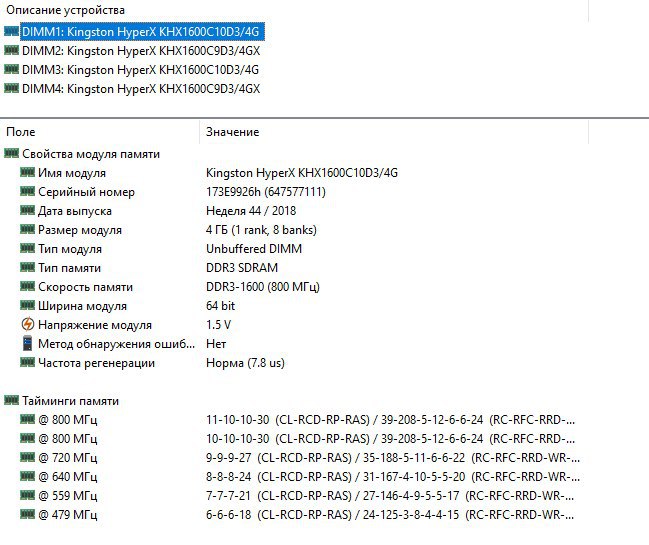Click the memory chip icon beside DIMM3

click(x=11, y=69)
